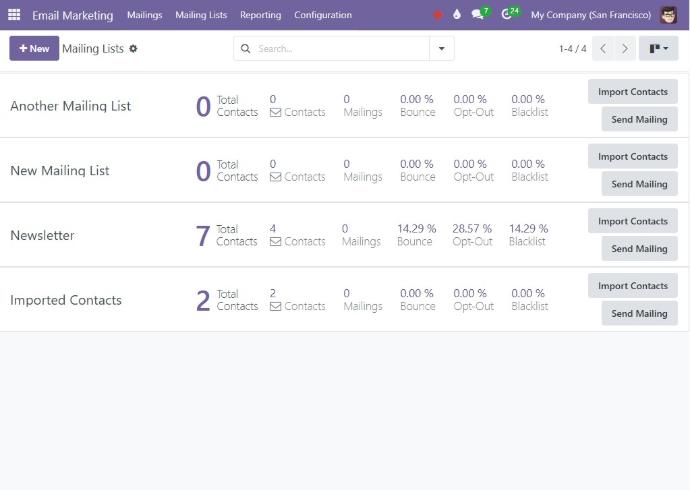Open the Configuration menu

coord(322,15)
